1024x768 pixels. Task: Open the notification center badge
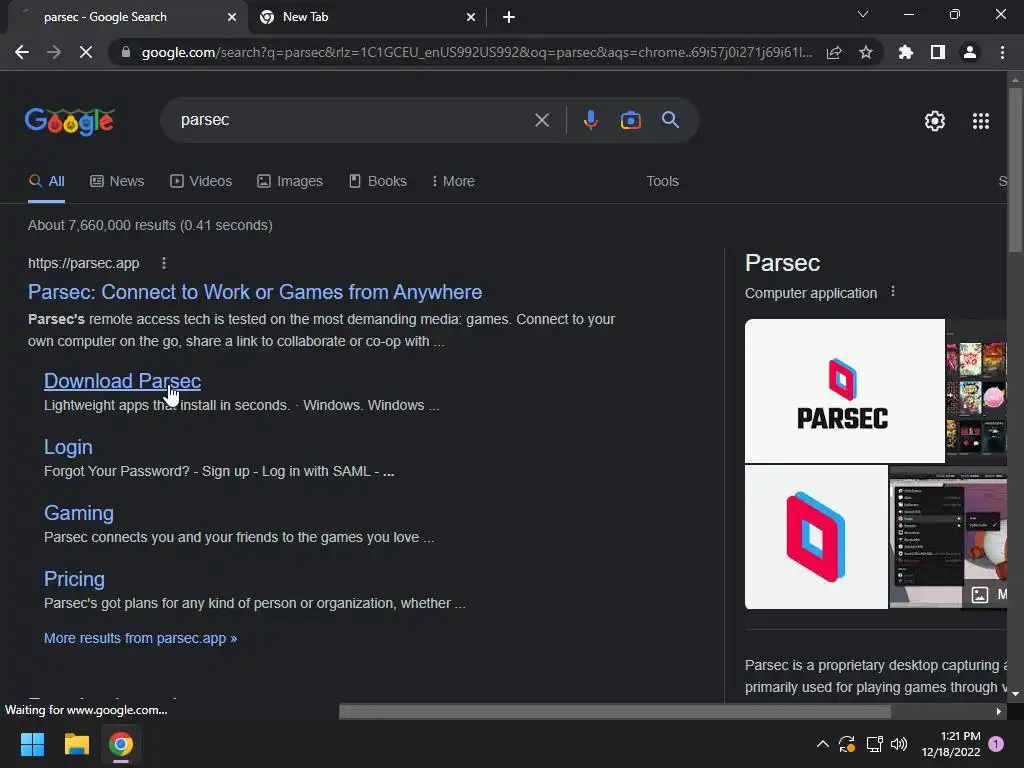[996, 744]
